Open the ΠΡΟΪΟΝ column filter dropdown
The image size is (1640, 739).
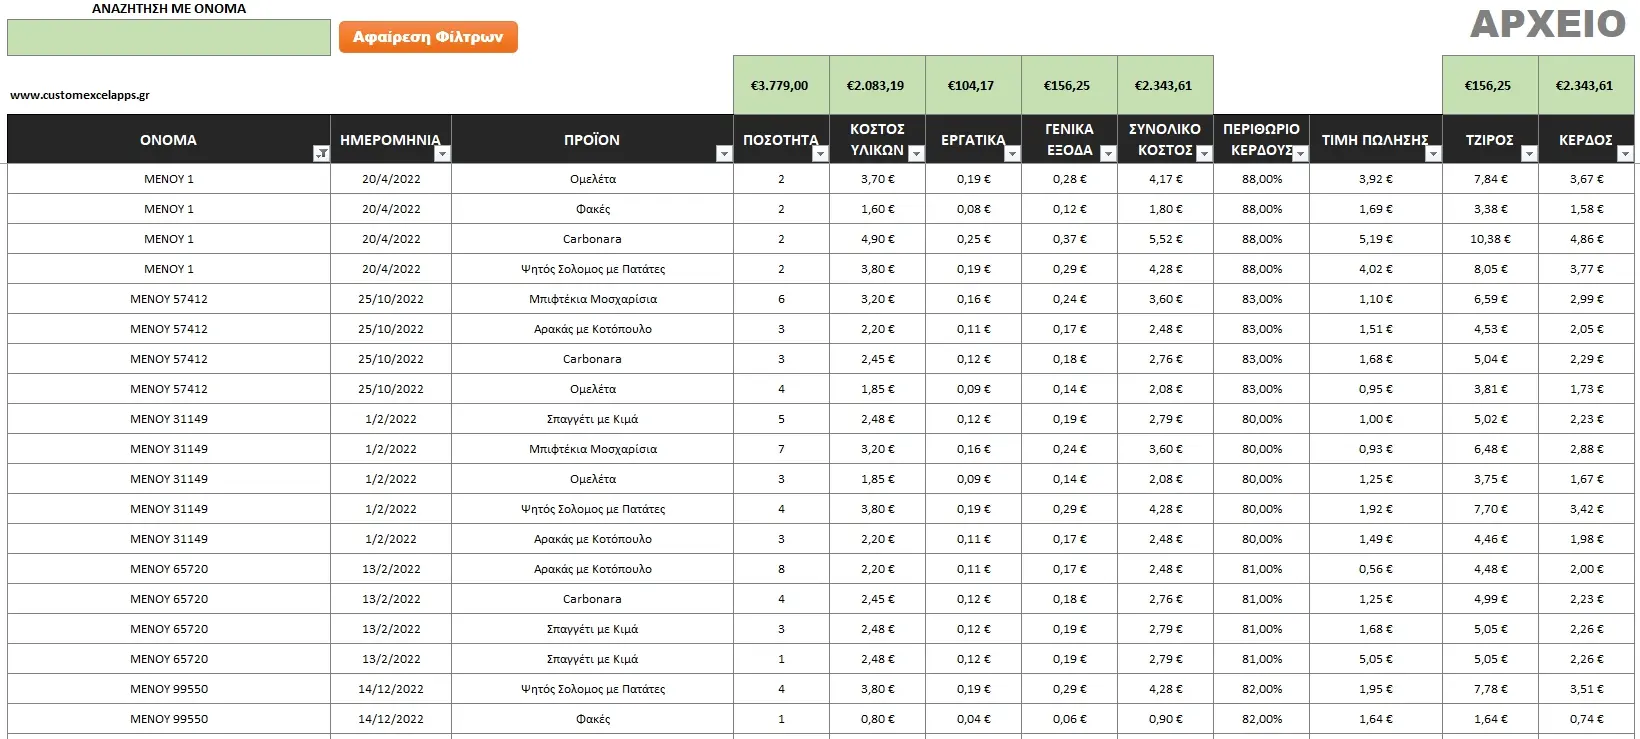[724, 153]
